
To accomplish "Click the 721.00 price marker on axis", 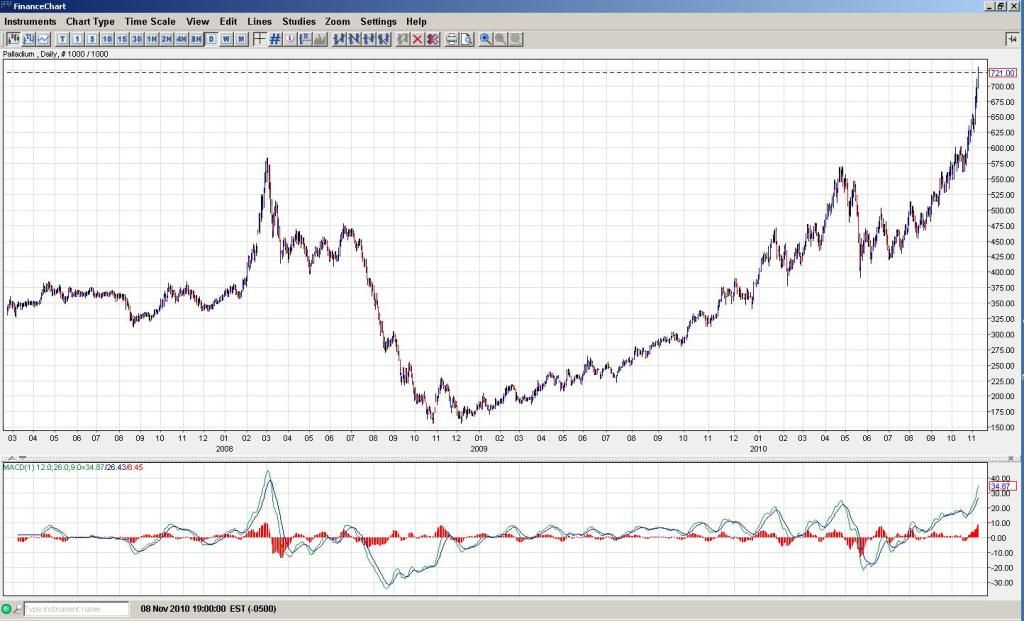I will [1002, 73].
